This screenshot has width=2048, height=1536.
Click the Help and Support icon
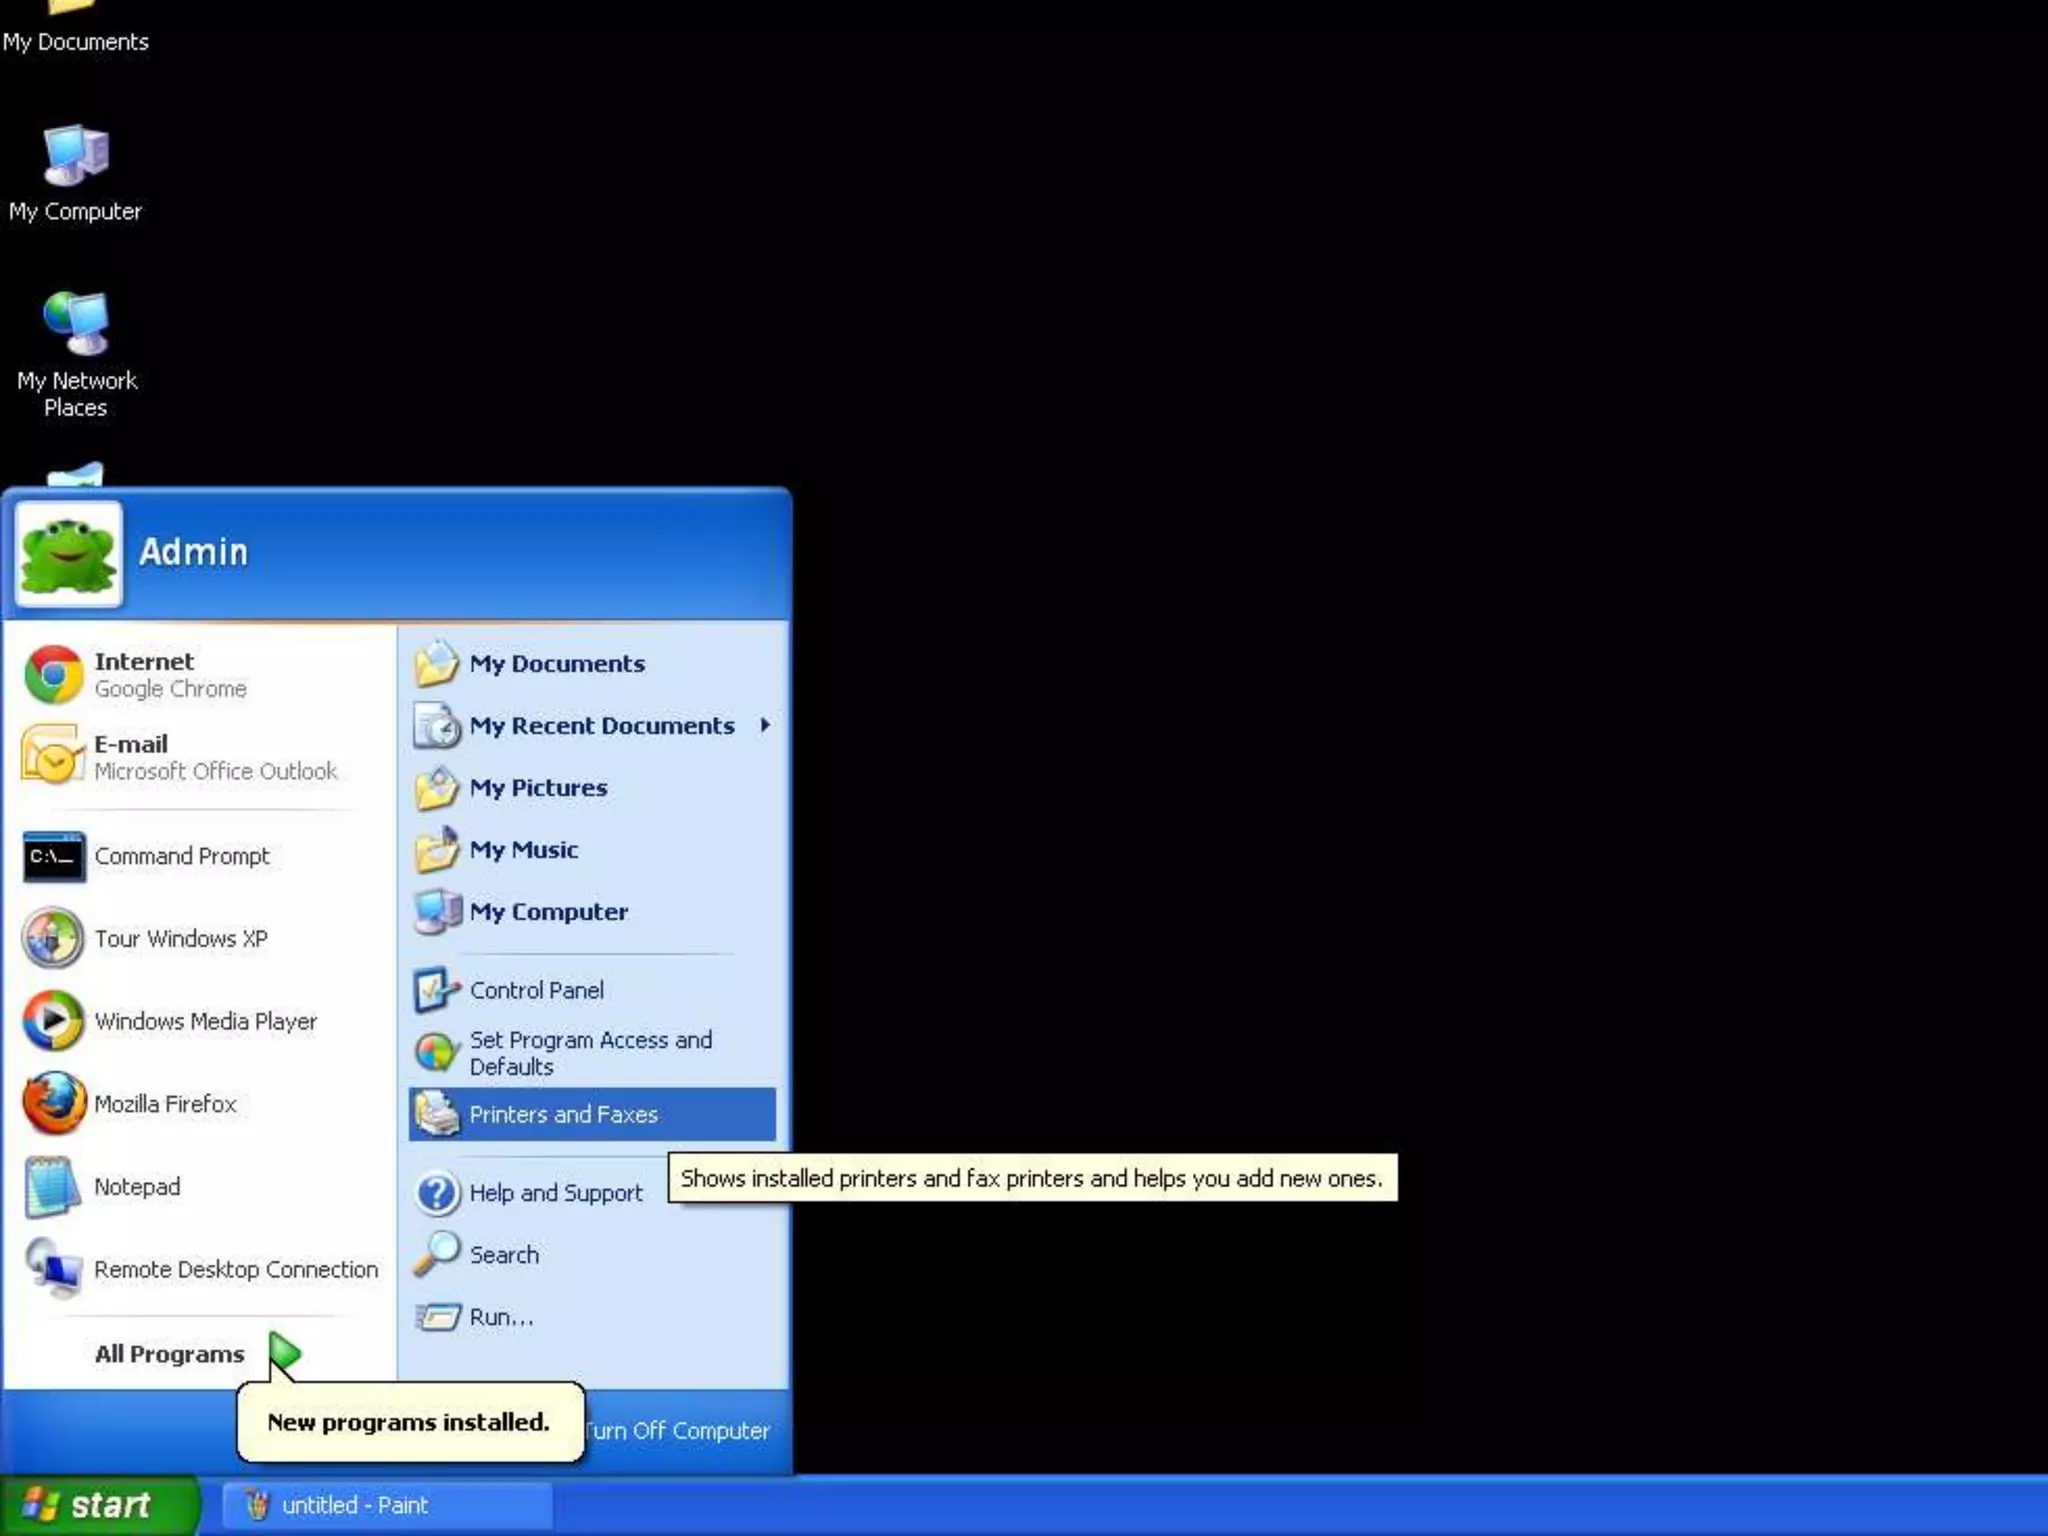tap(436, 1193)
